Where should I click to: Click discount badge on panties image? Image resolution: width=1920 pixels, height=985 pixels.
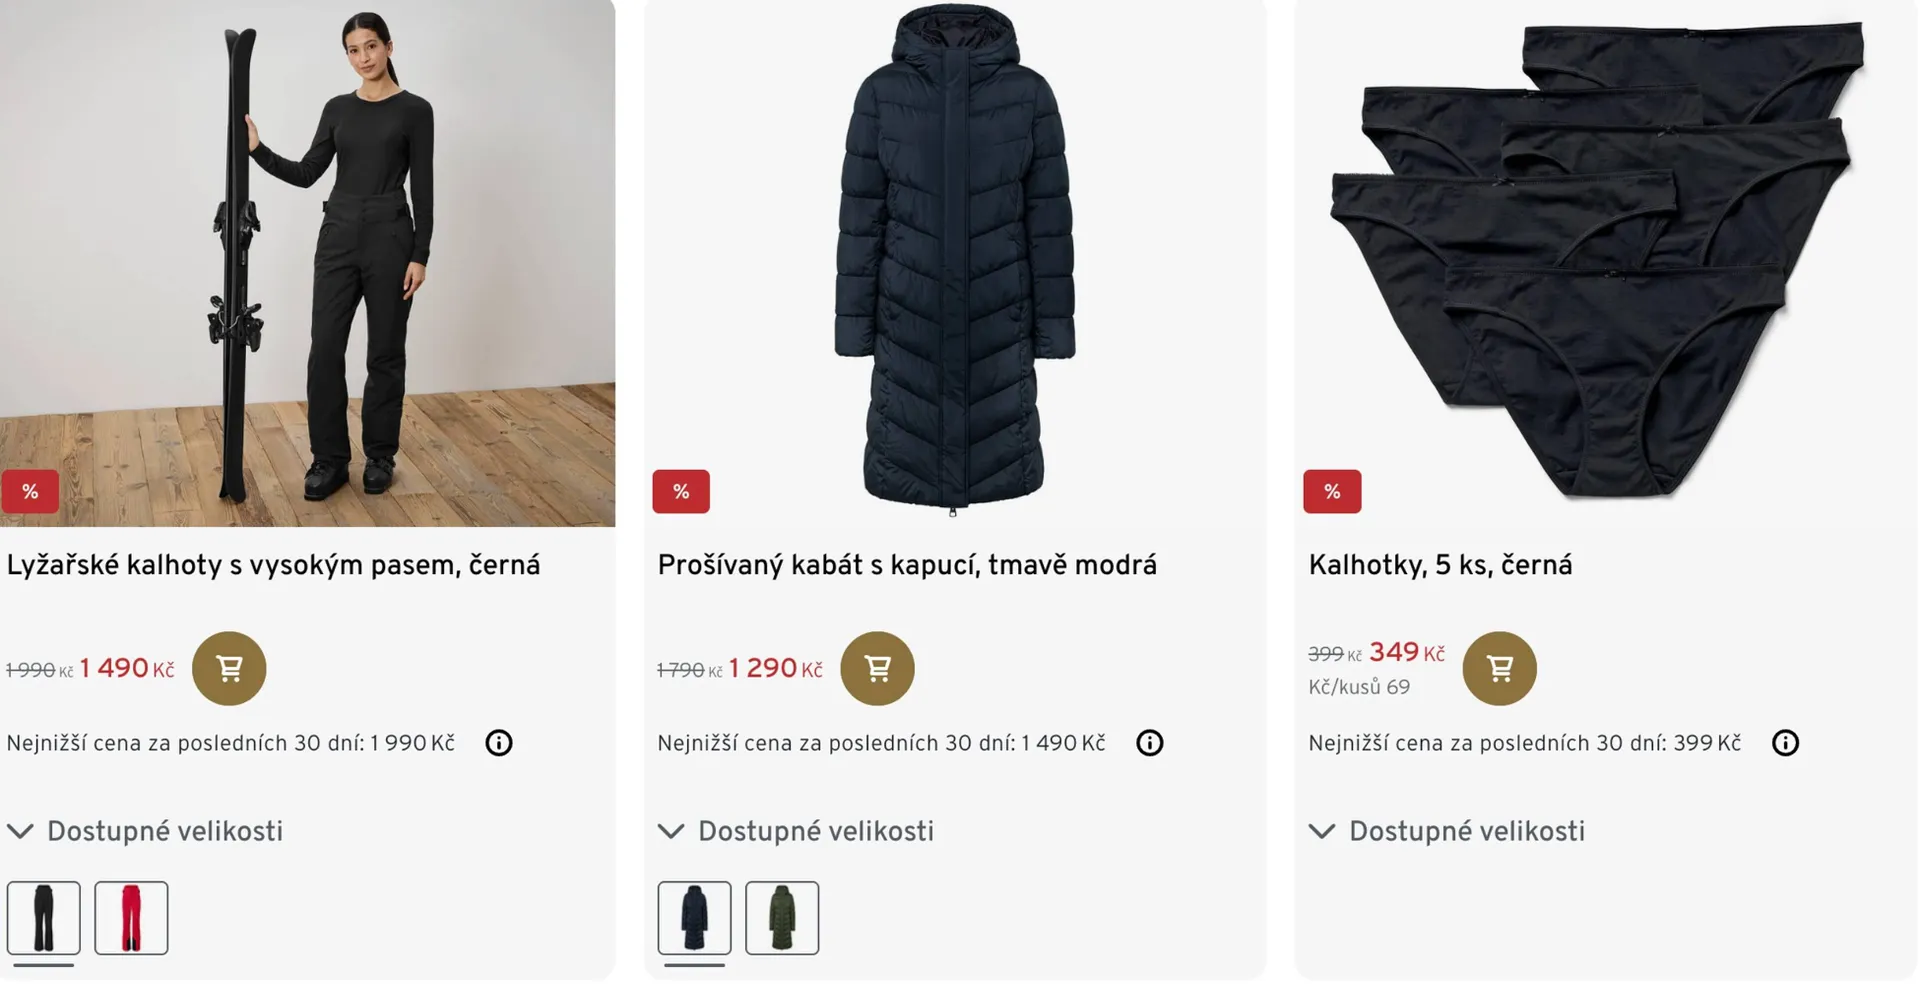(1332, 491)
